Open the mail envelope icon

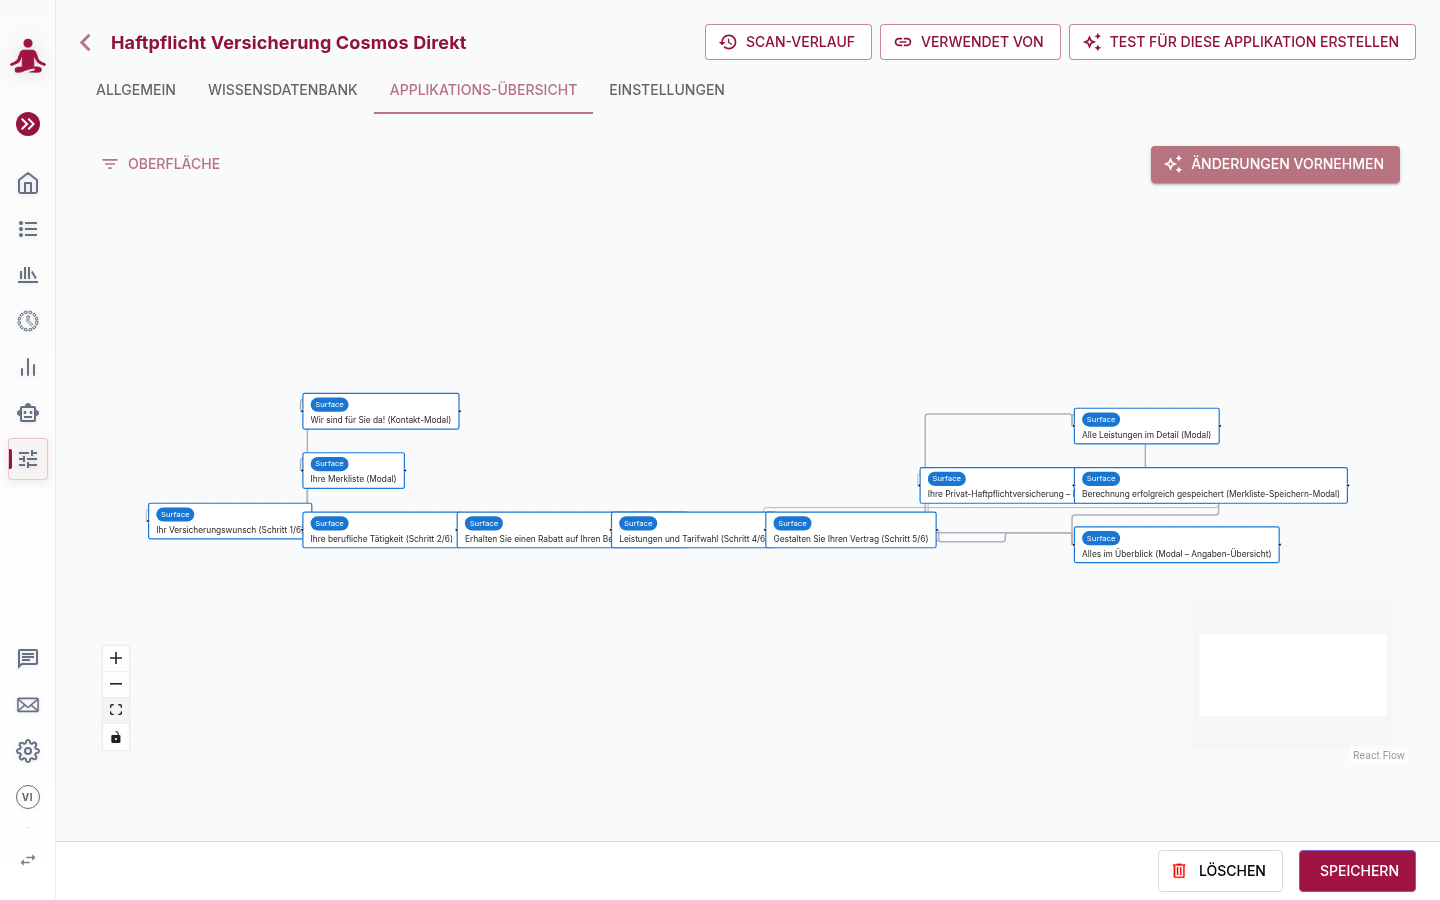[x=28, y=705]
